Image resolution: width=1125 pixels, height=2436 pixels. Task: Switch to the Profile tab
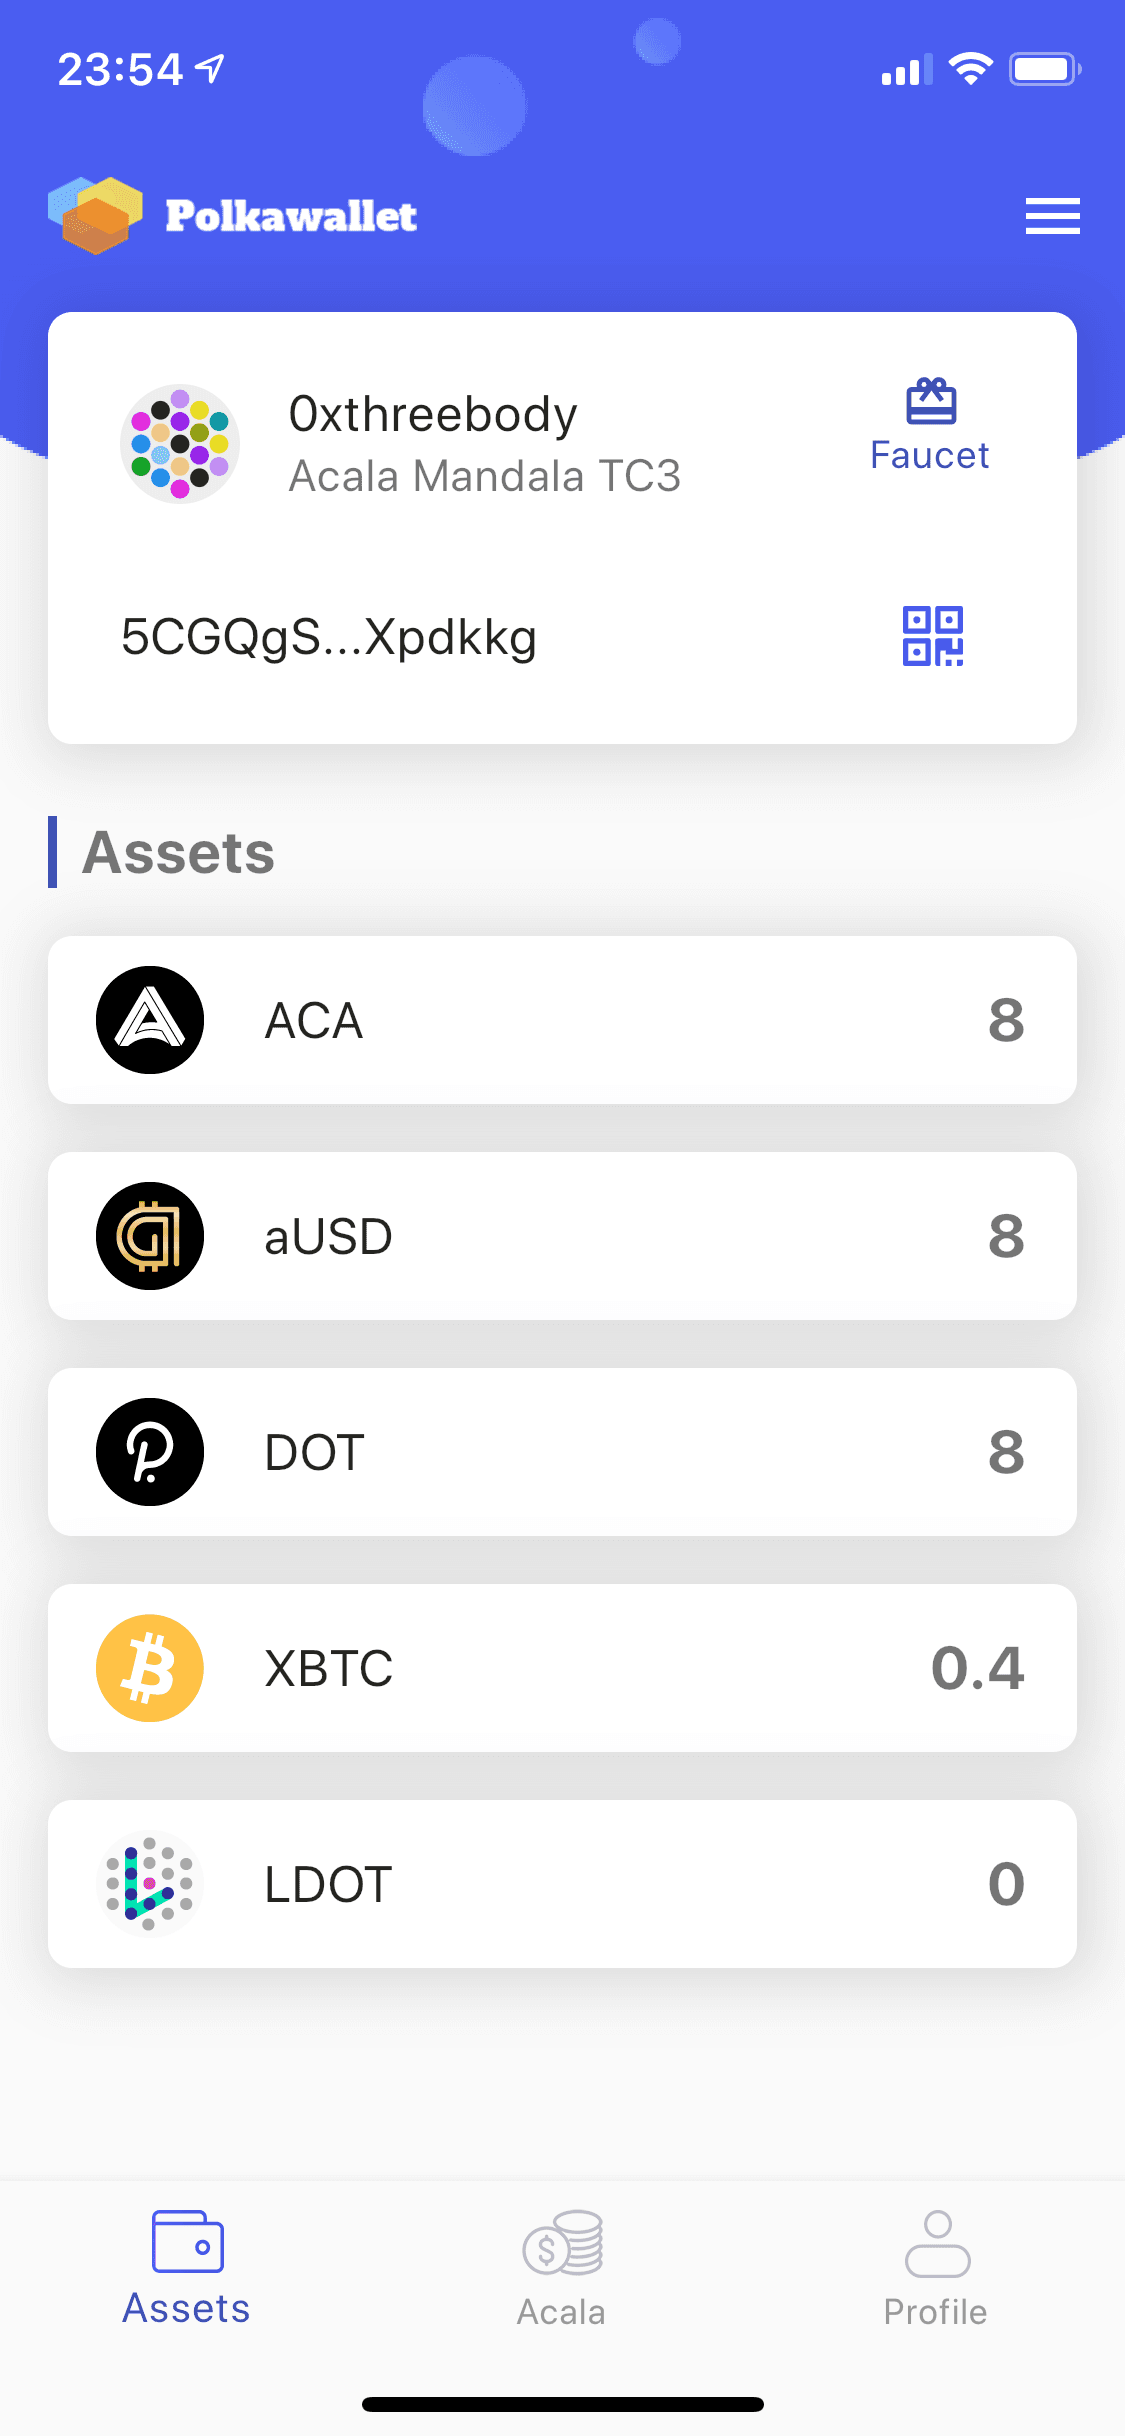[936, 2269]
